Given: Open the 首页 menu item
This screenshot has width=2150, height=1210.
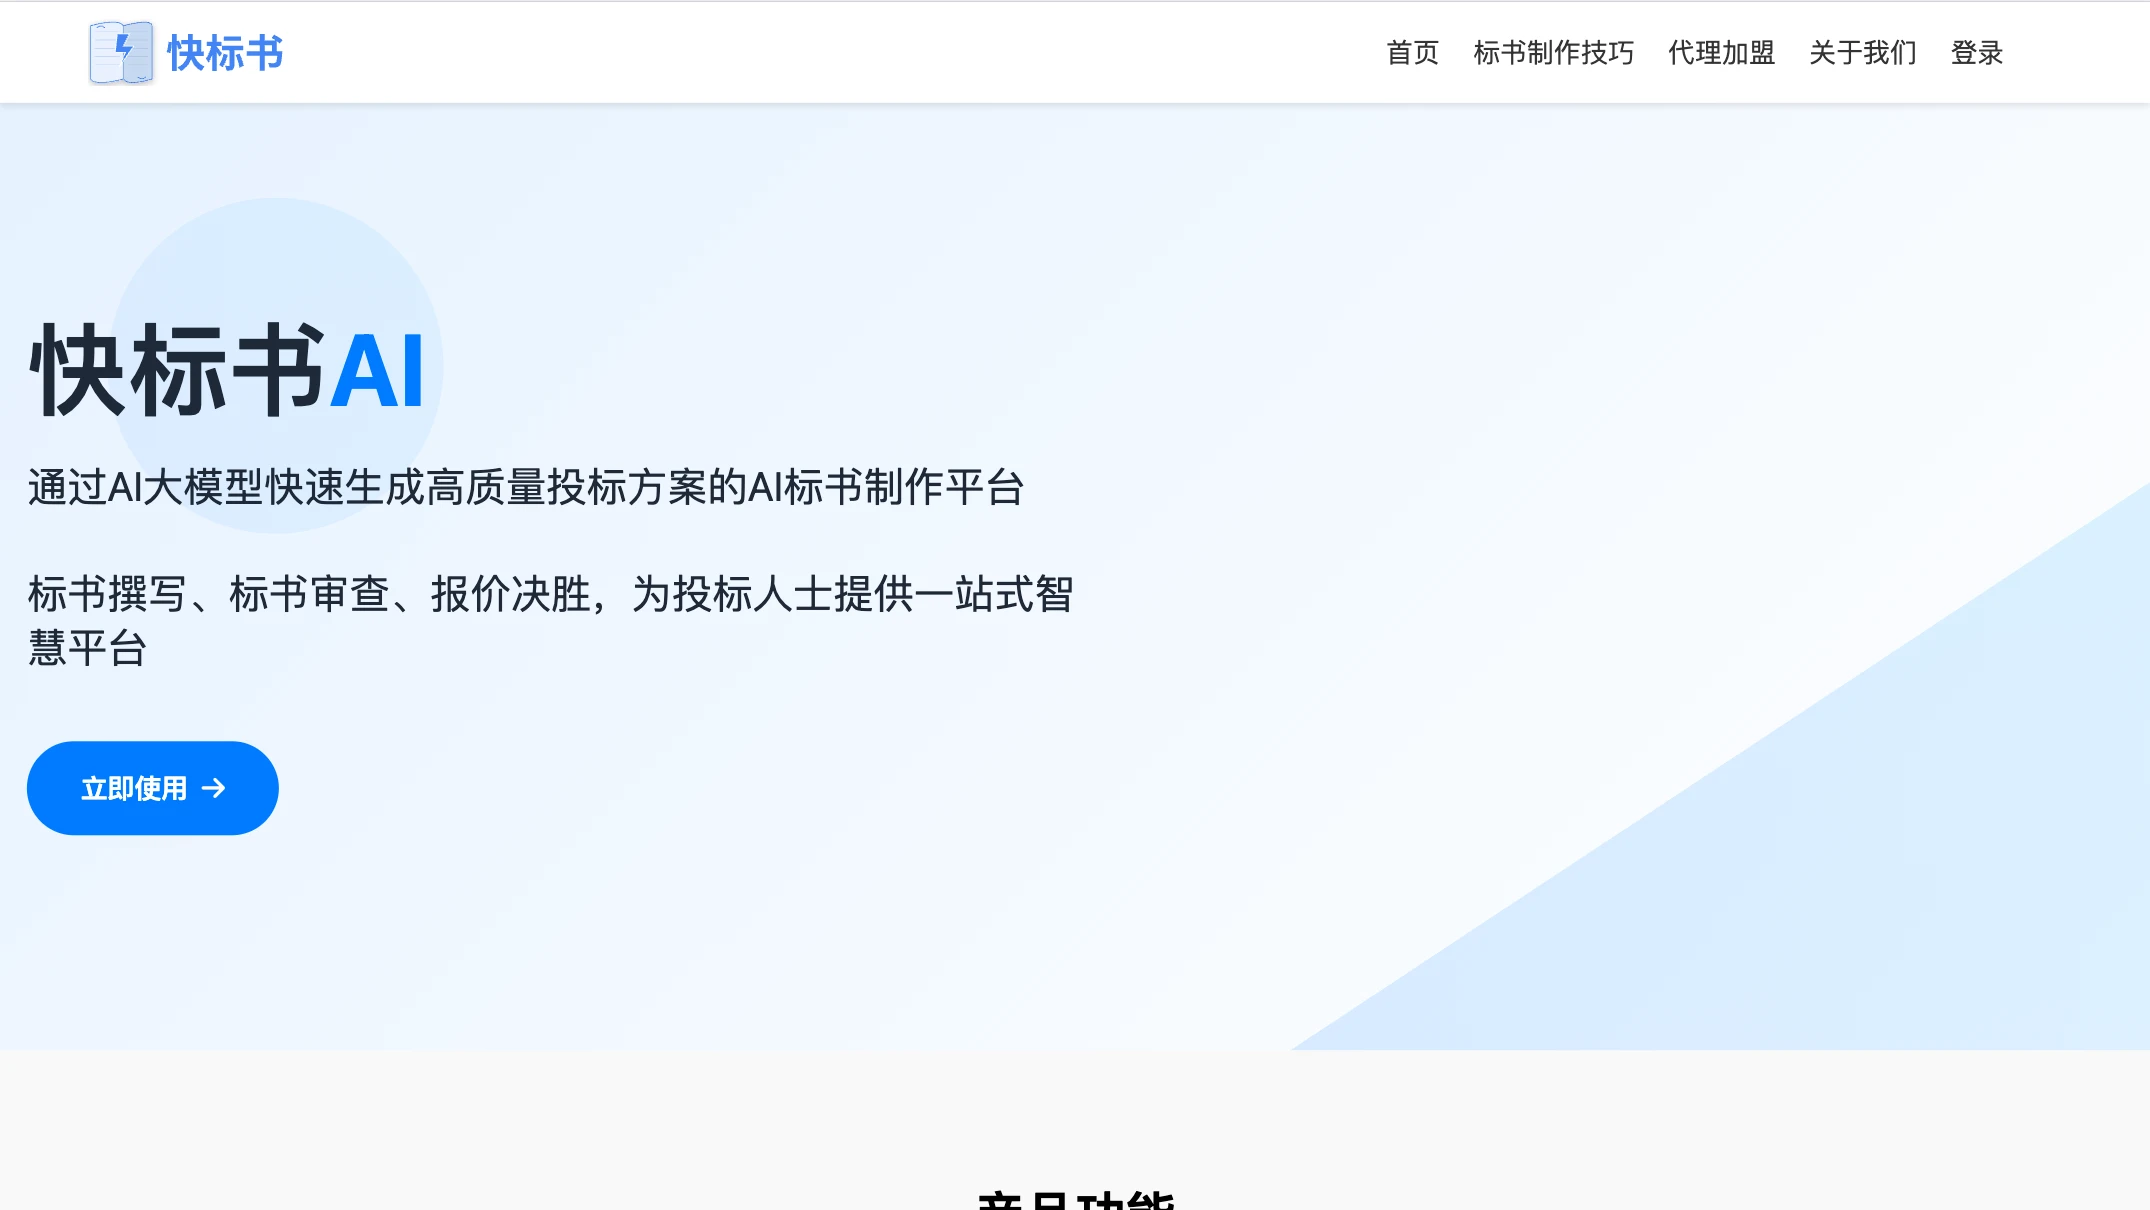Looking at the screenshot, I should (1412, 53).
